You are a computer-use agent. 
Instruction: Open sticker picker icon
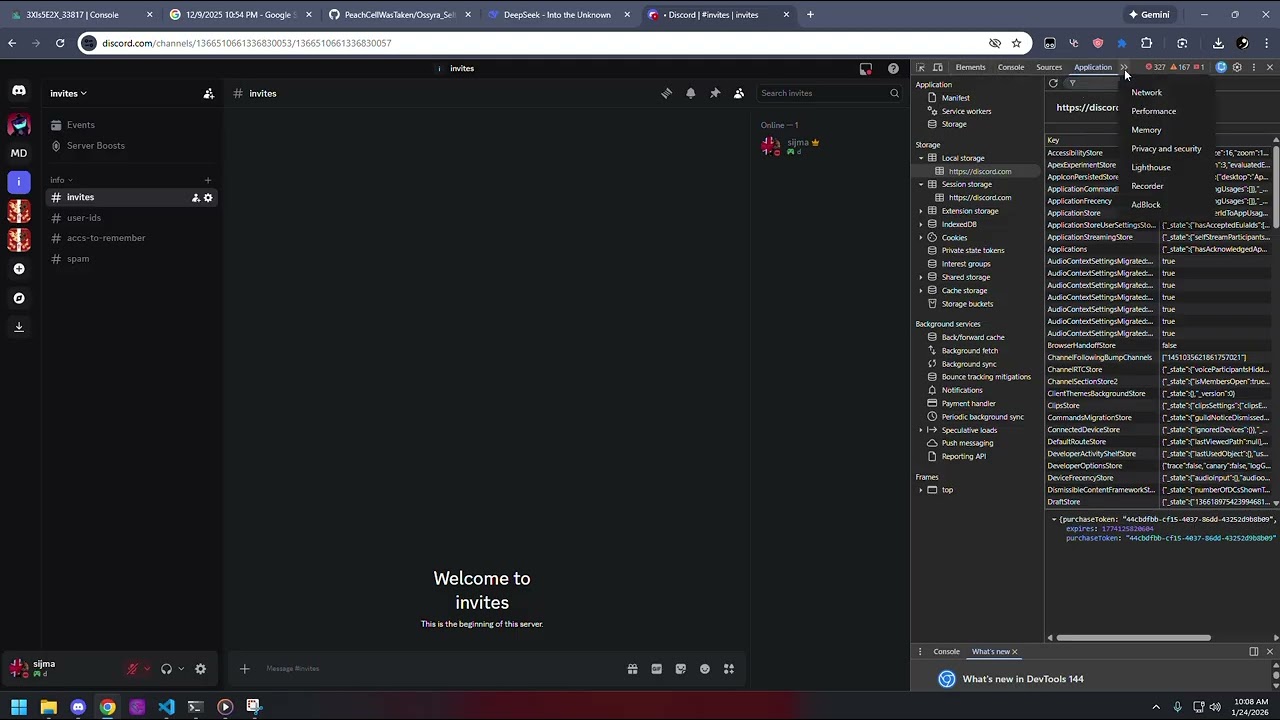pos(681,669)
